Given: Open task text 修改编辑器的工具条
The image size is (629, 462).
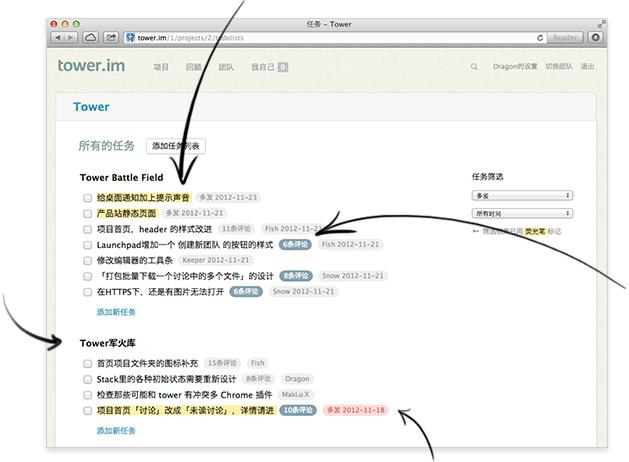Looking at the screenshot, I should click(134, 260).
